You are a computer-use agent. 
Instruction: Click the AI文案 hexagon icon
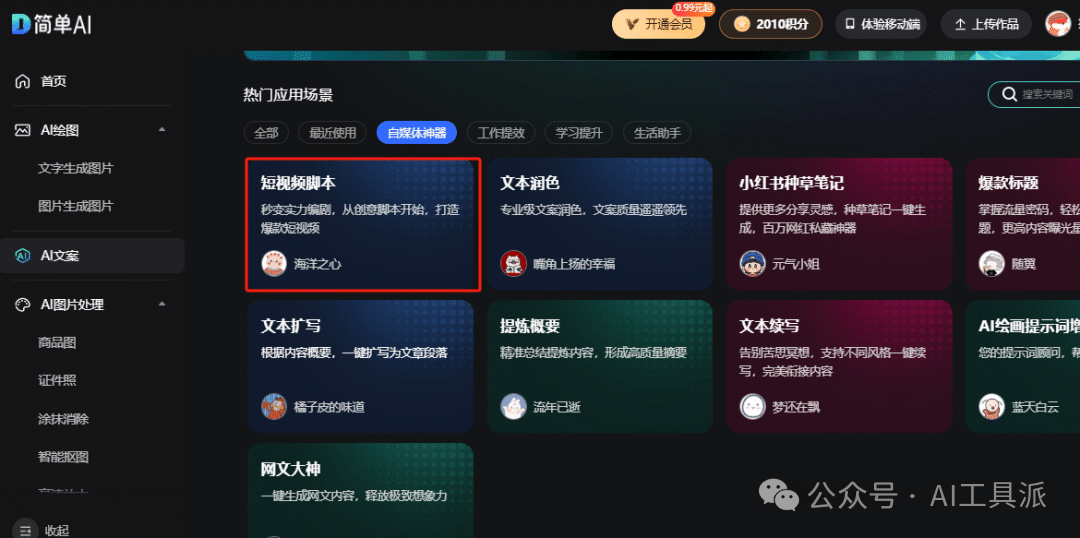point(23,256)
